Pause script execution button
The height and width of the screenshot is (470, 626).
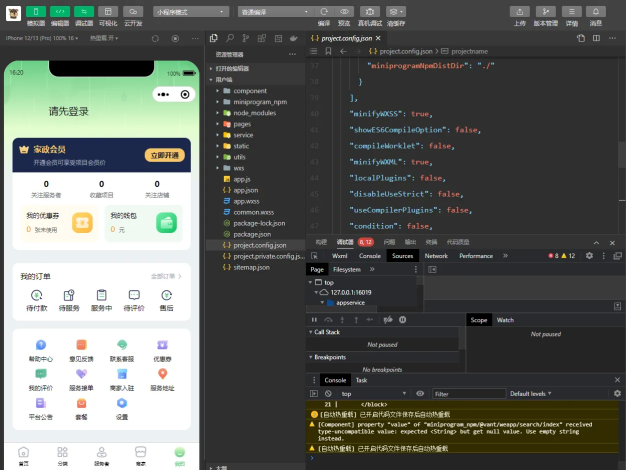[314, 319]
